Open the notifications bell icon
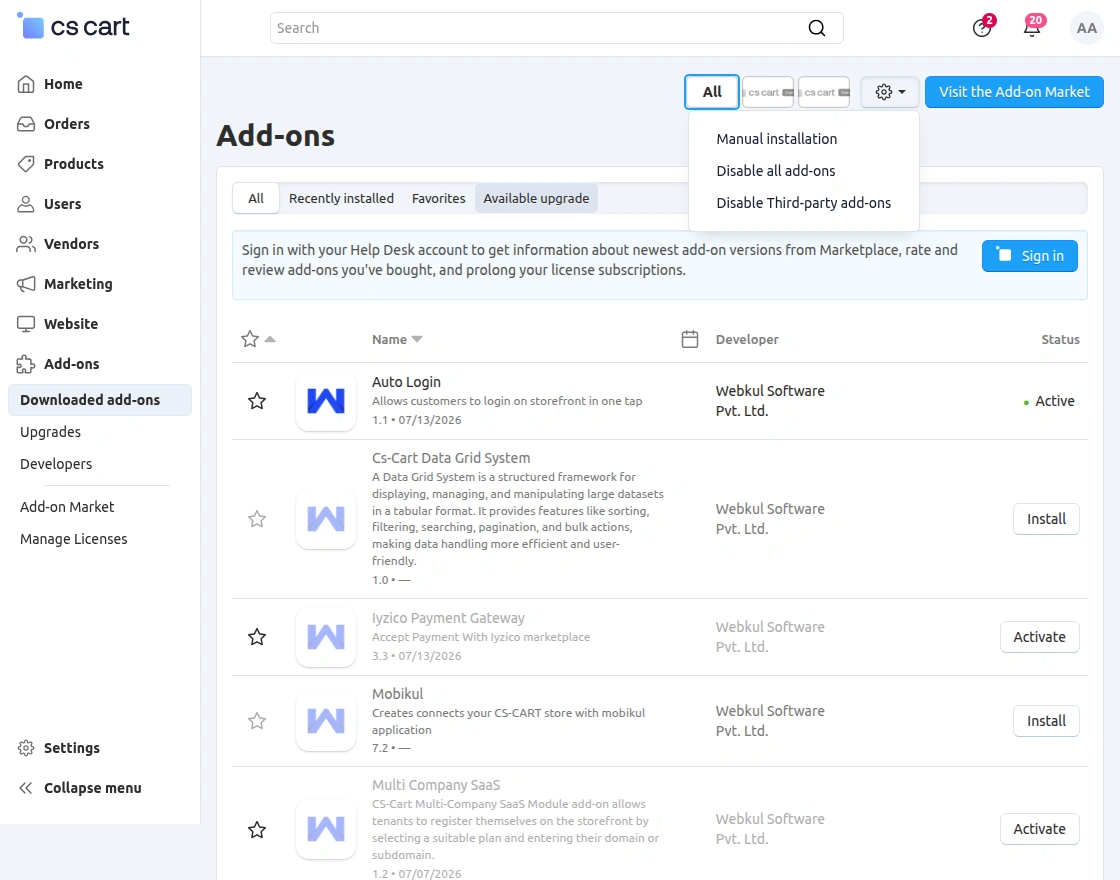1120x880 pixels. 1032,28
